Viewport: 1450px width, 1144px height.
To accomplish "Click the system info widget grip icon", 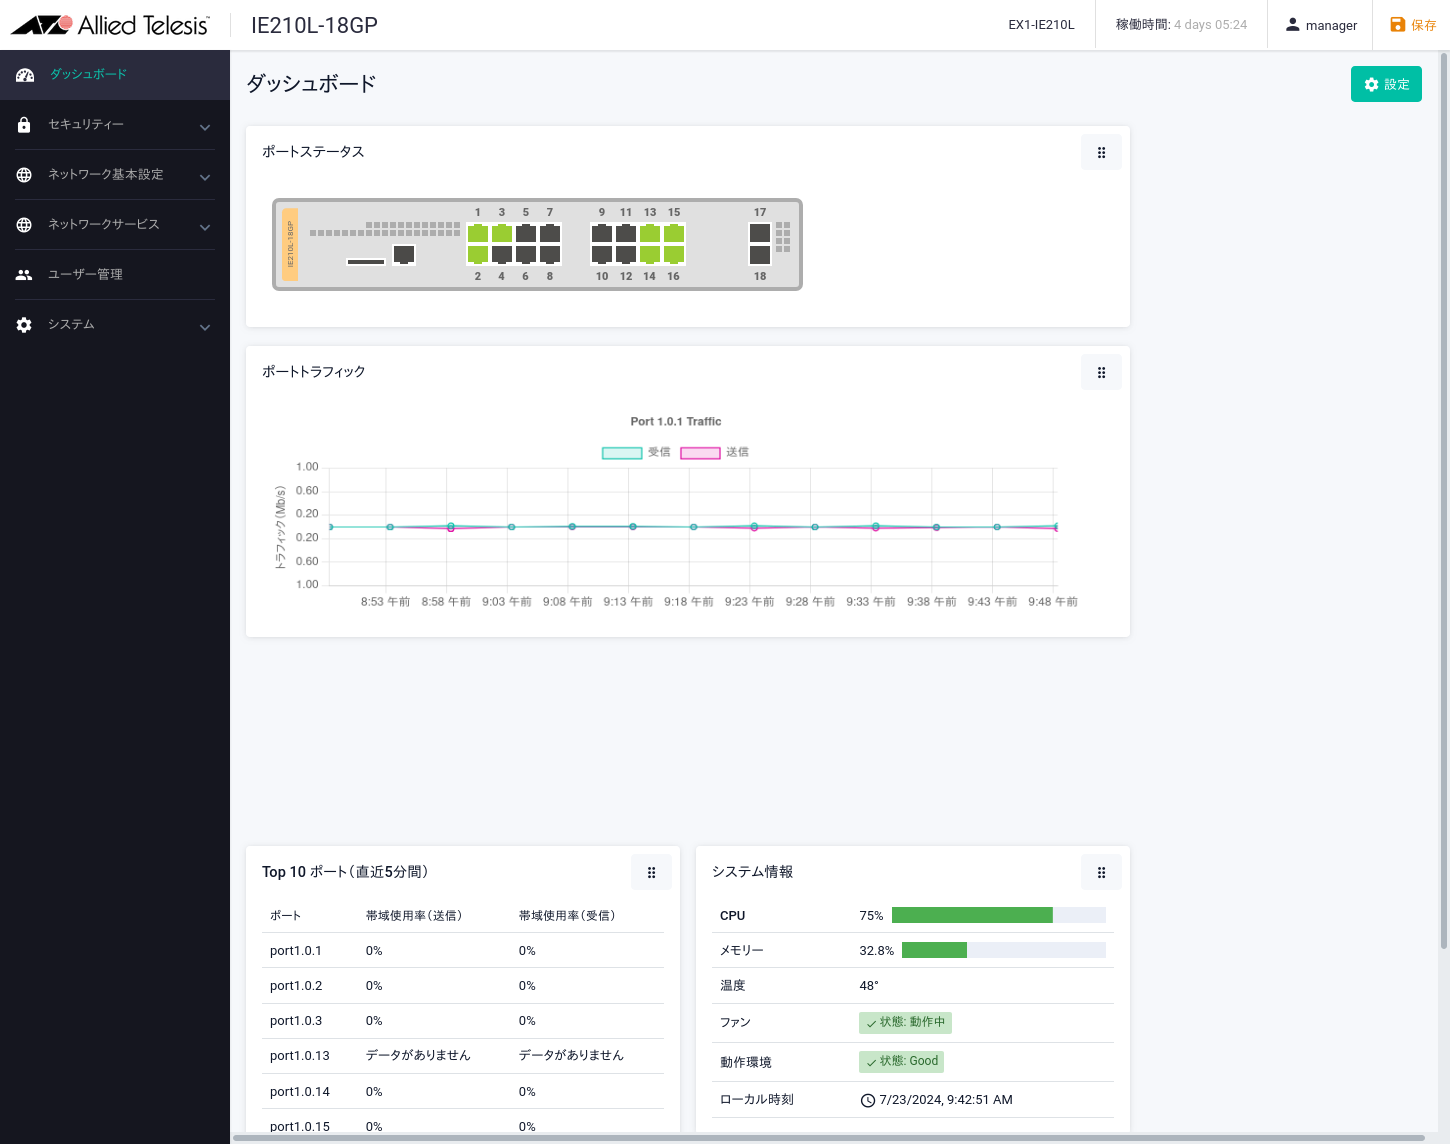I will tap(1101, 873).
